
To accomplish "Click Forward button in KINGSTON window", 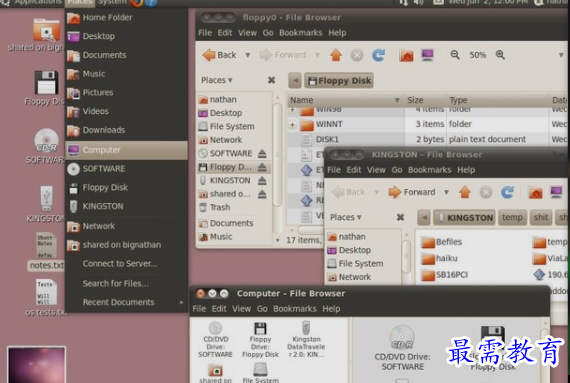I will click(x=412, y=192).
